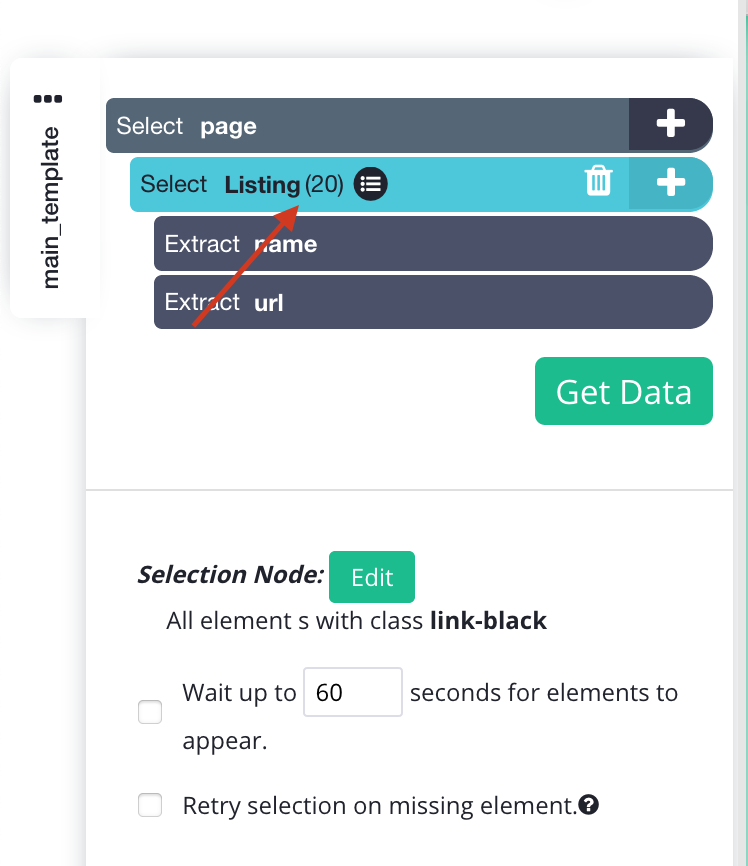748x866 pixels.
Task: Click the plus icon on the Listing row
Action: 670,183
